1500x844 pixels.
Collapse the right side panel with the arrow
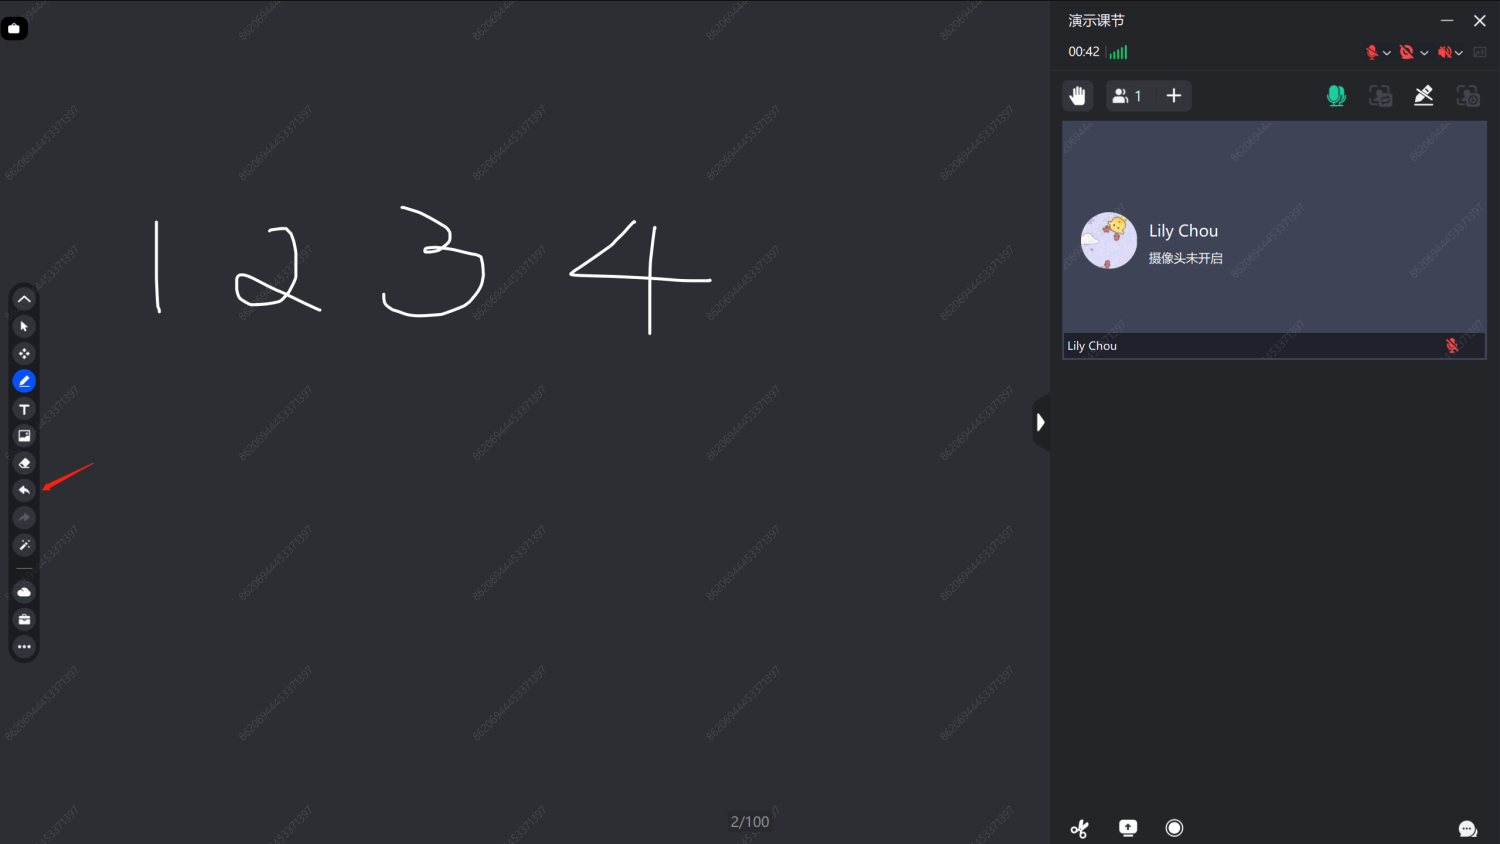point(1041,422)
